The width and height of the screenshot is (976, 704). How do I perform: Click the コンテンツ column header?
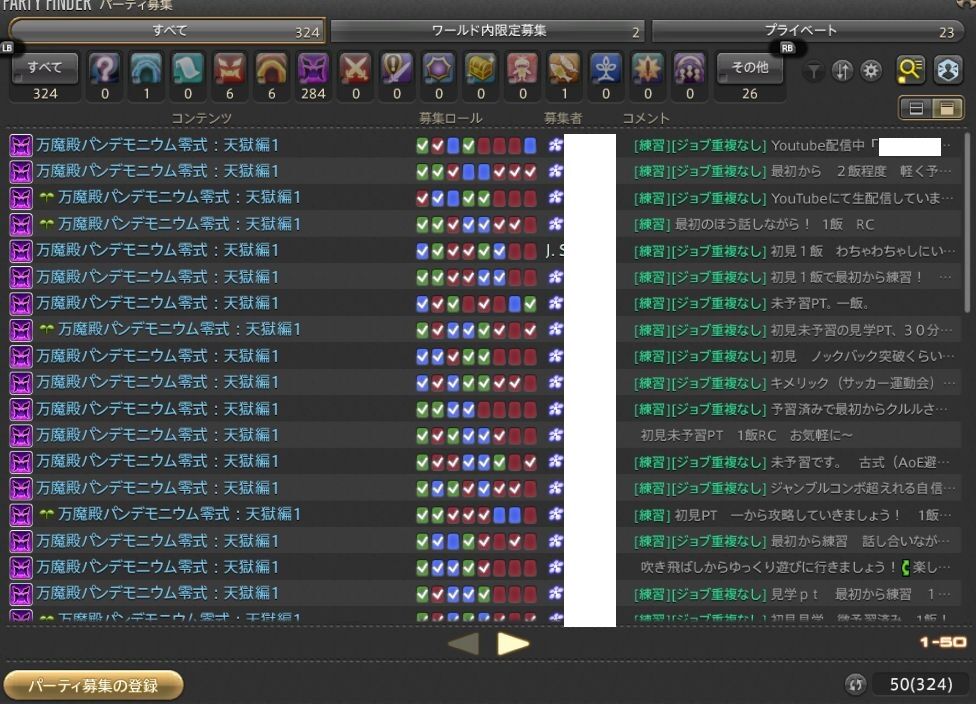click(201, 118)
